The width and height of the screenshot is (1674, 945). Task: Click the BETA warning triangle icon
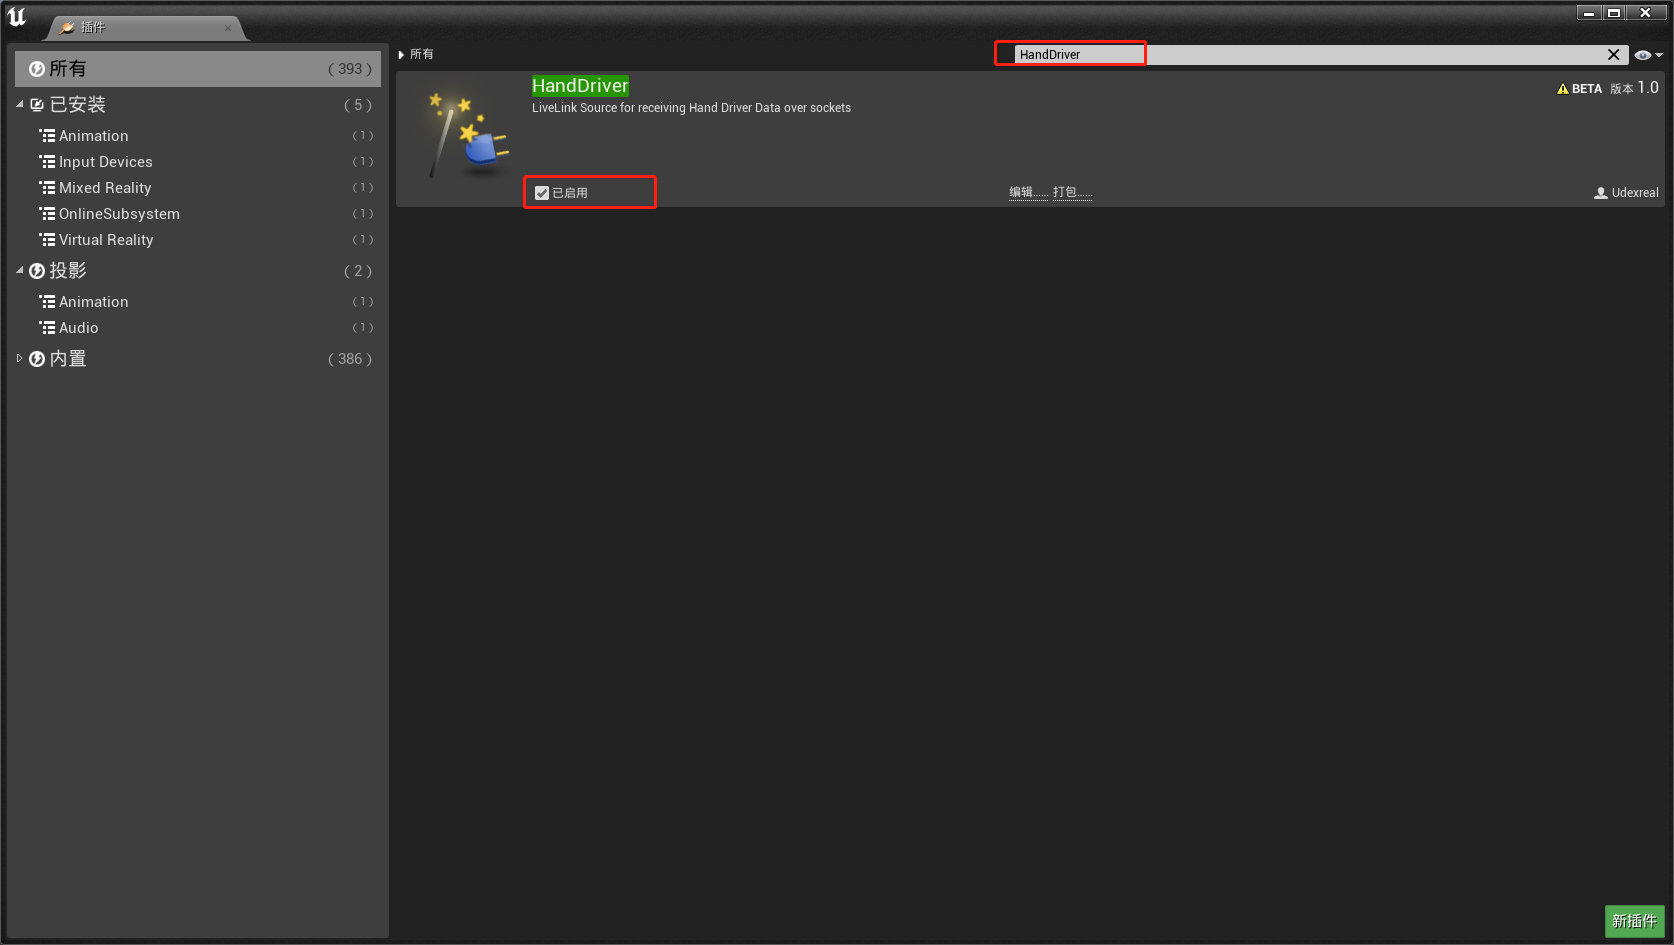[1562, 89]
